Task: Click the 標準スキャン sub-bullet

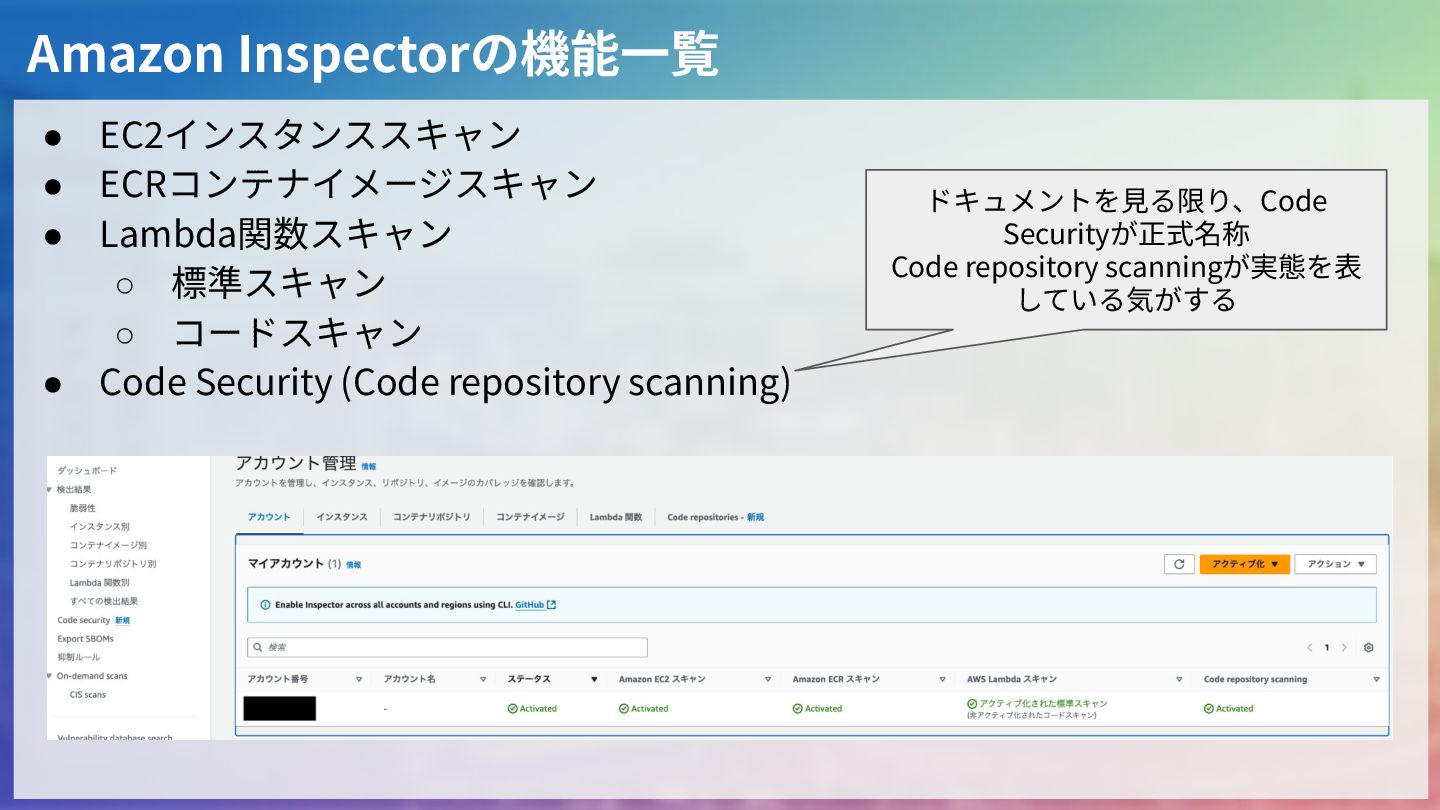Action: click(279, 284)
